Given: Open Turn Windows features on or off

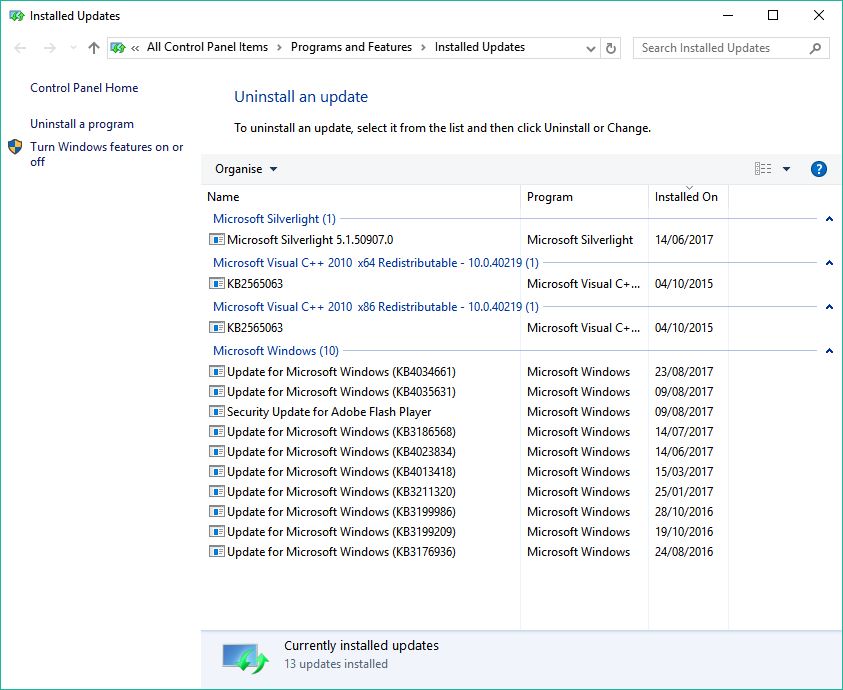Looking at the screenshot, I should coord(106,154).
